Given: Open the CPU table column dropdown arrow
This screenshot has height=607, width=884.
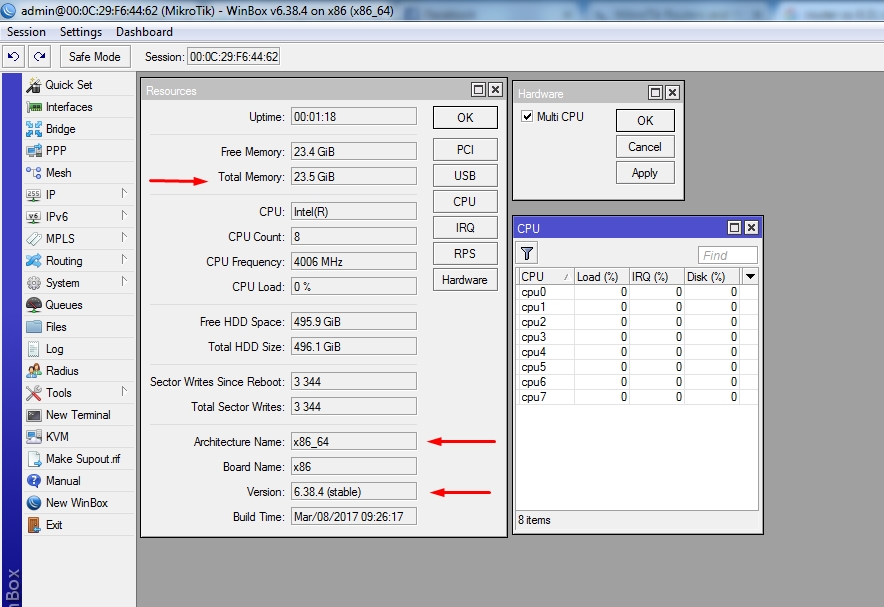Looking at the screenshot, I should pos(749,277).
